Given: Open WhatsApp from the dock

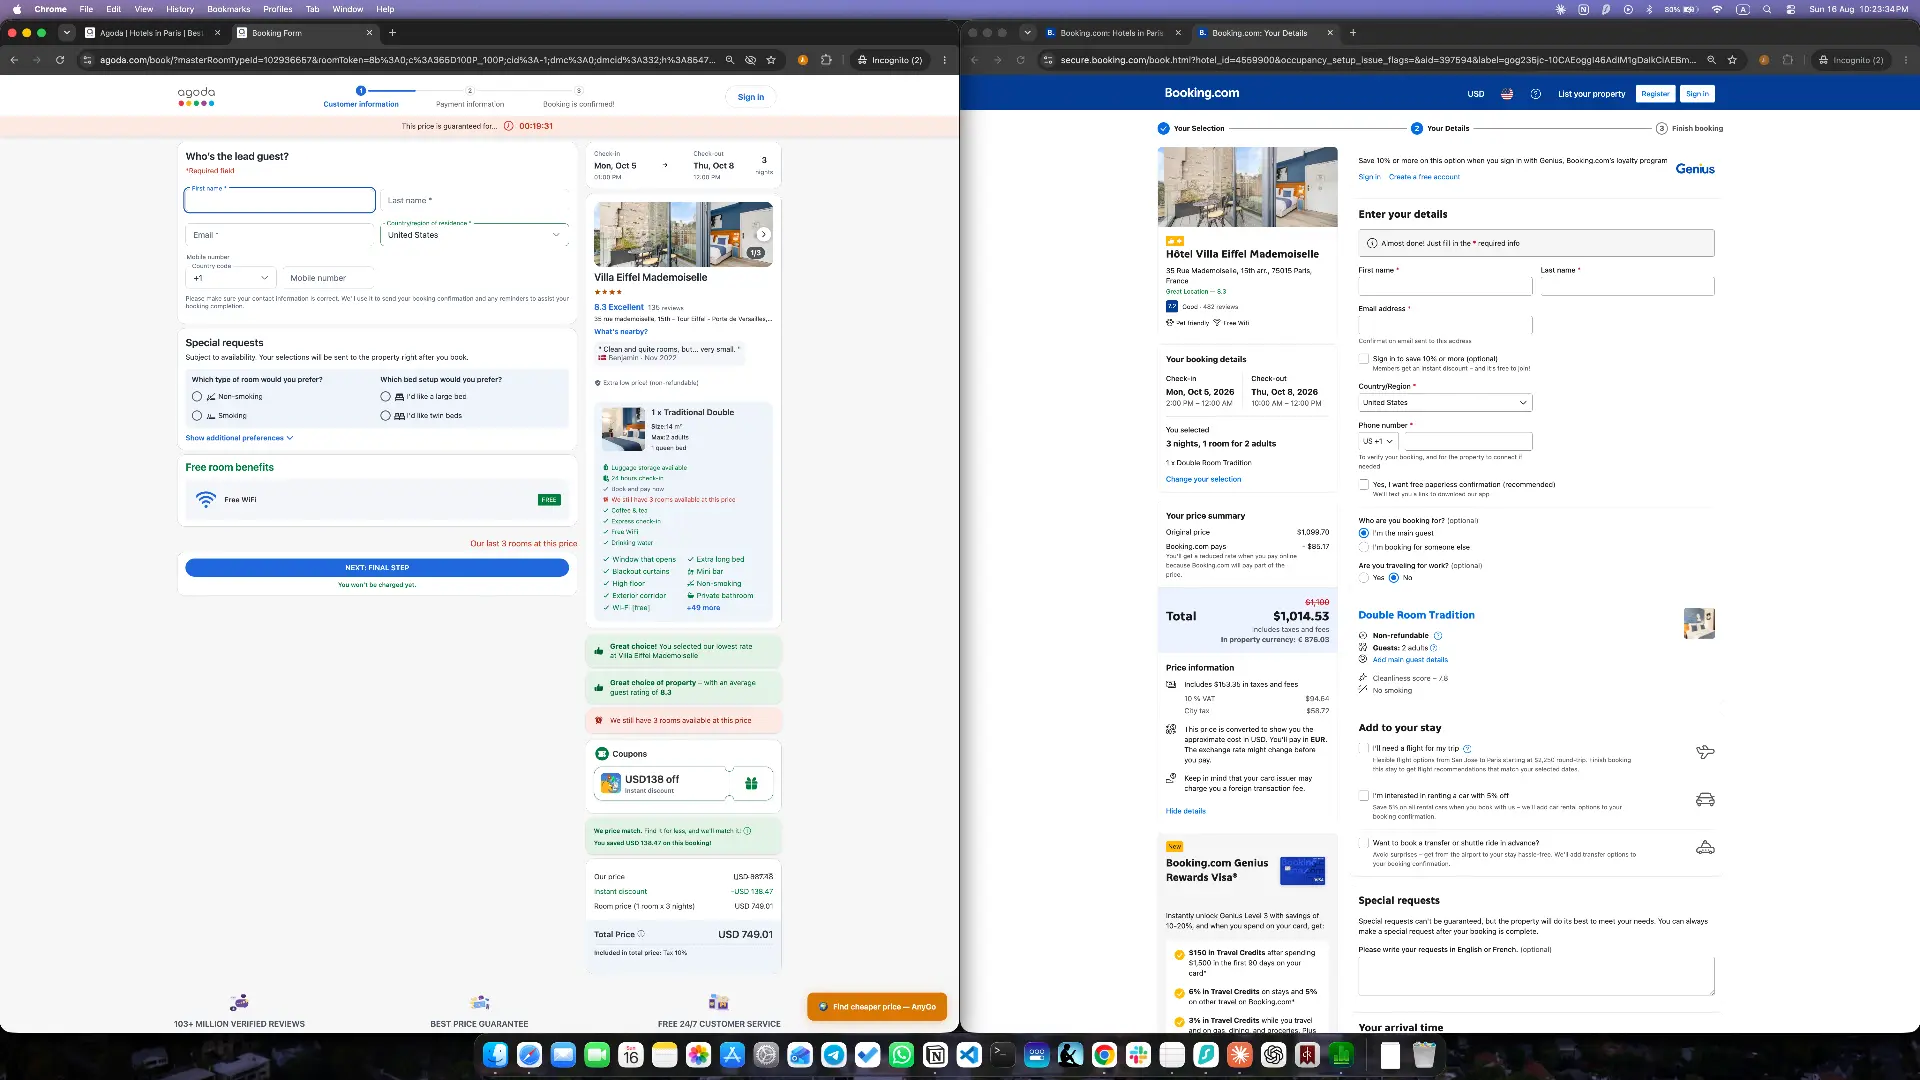Looking at the screenshot, I should [901, 1054].
